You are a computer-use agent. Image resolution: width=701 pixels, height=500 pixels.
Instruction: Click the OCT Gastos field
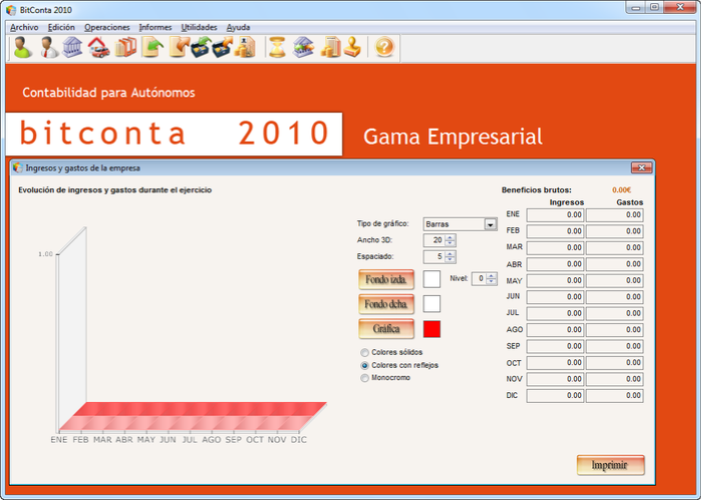(x=615, y=363)
